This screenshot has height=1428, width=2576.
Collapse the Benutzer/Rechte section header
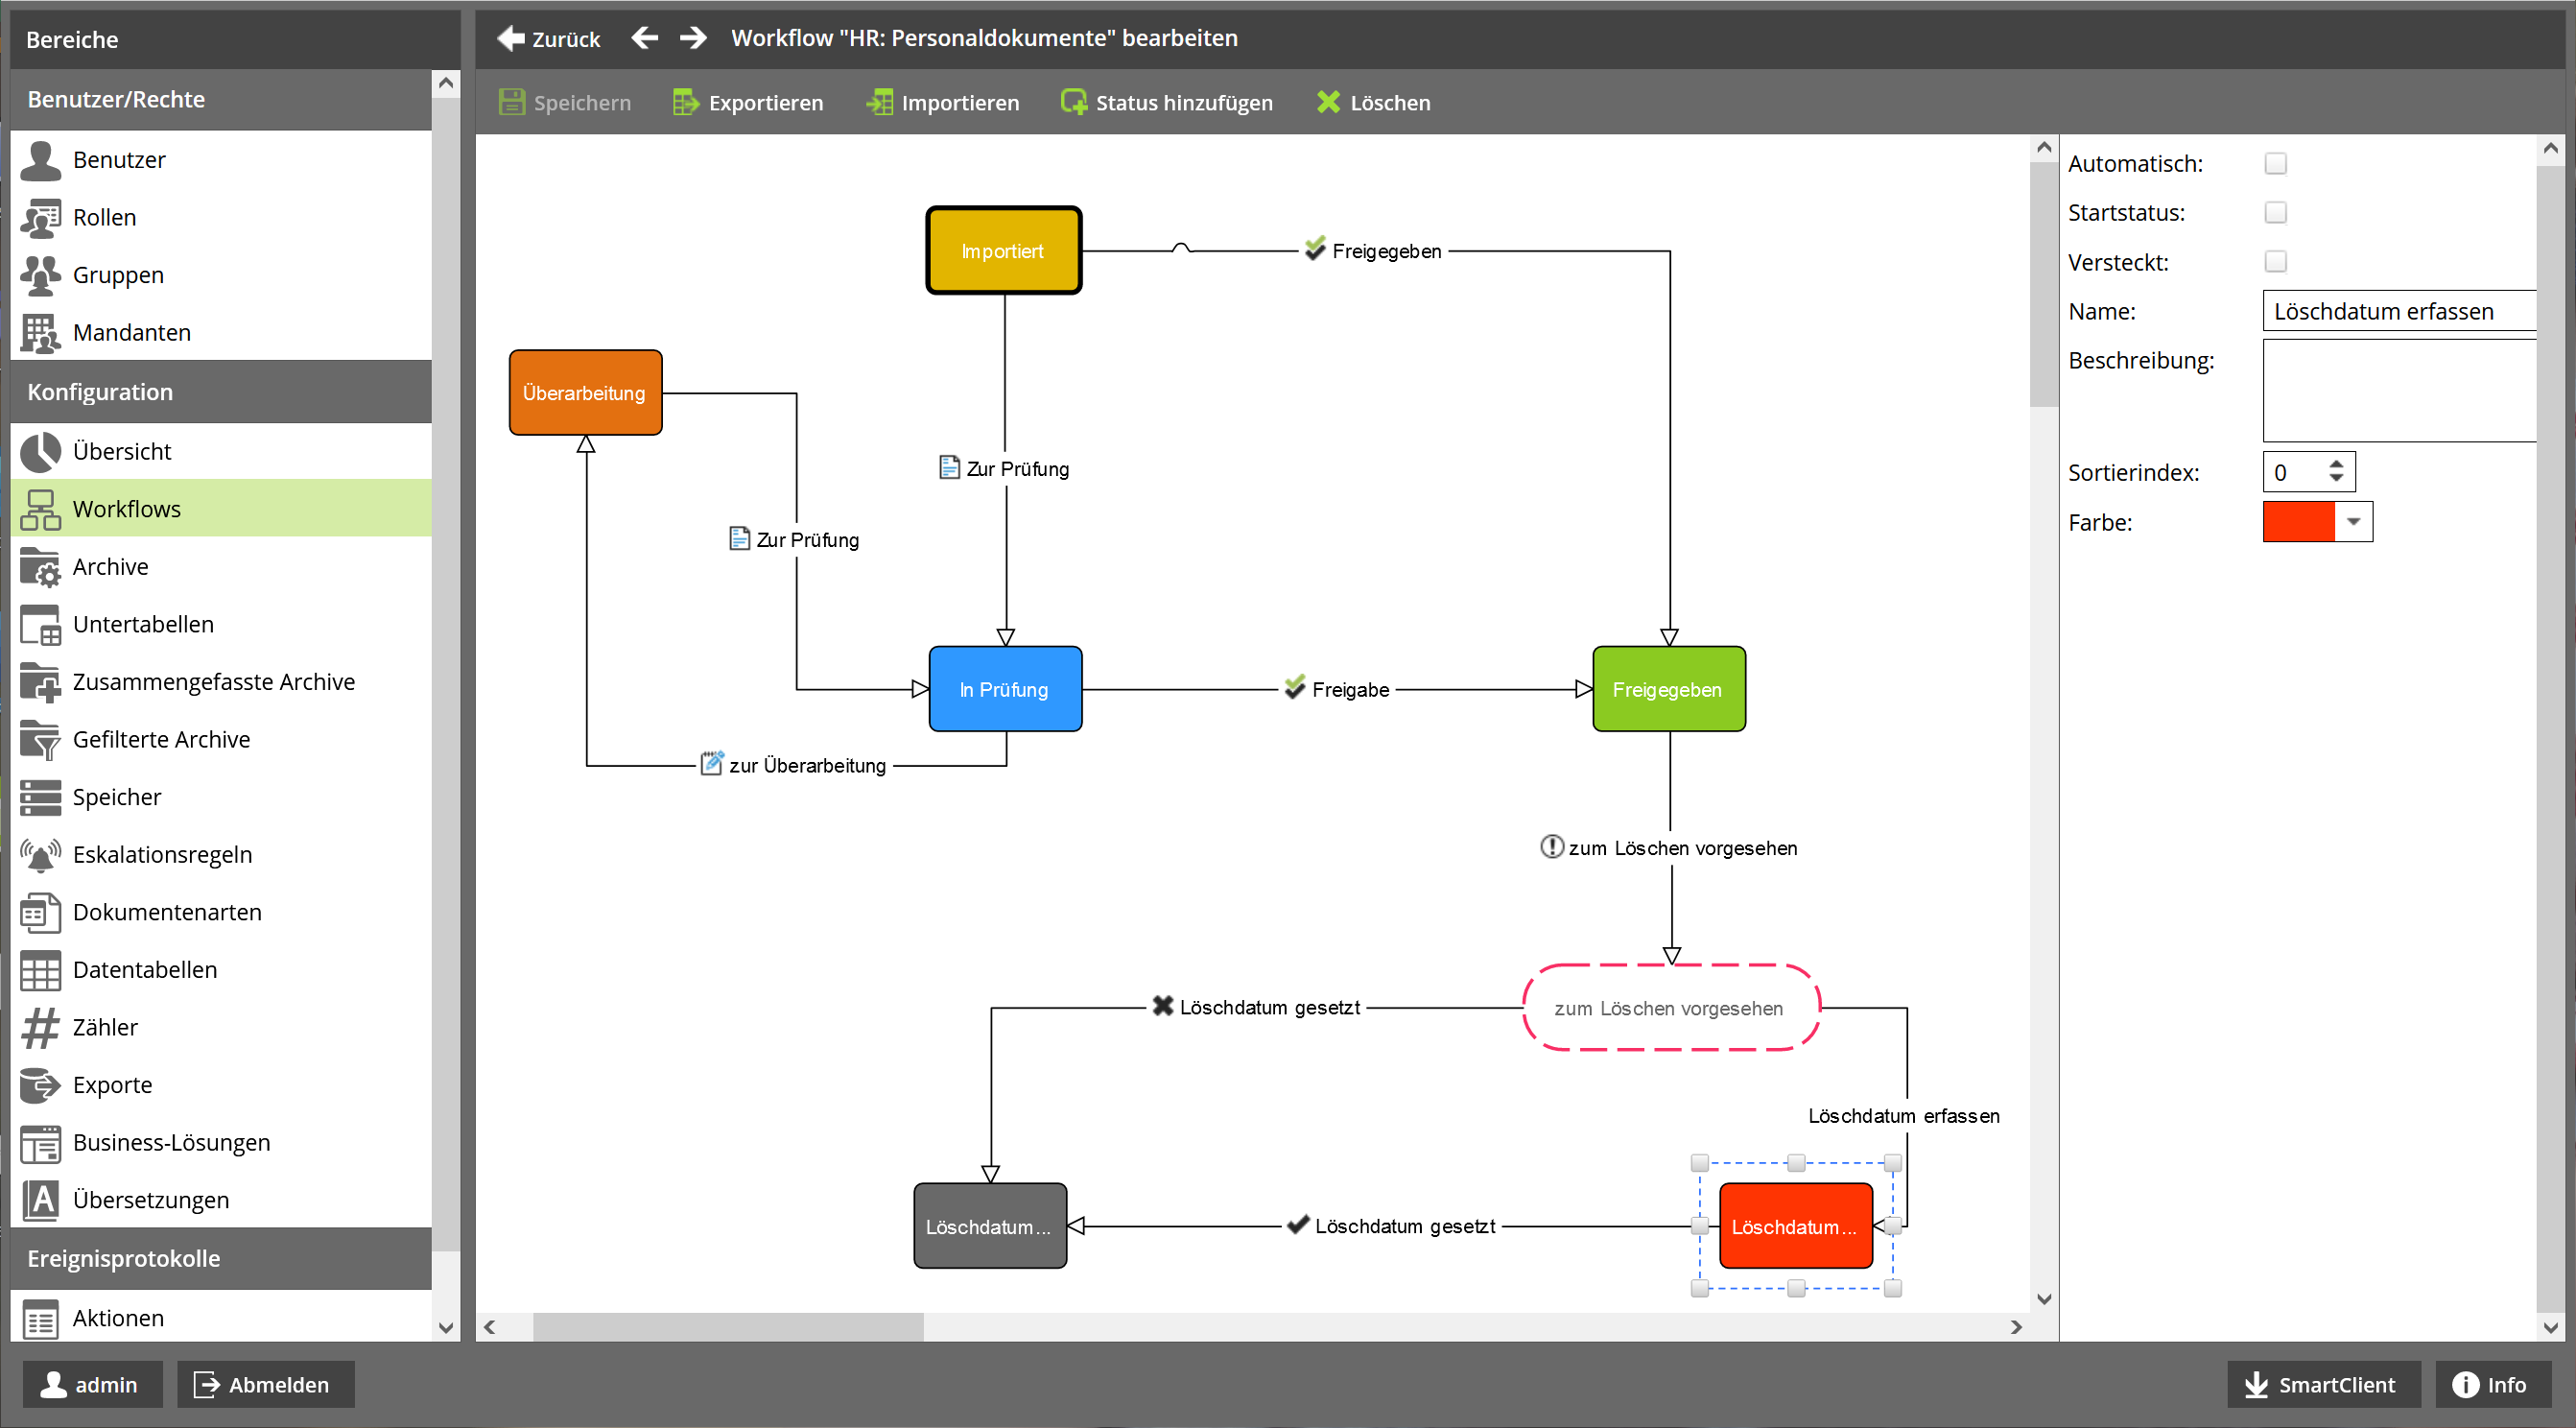[x=220, y=99]
